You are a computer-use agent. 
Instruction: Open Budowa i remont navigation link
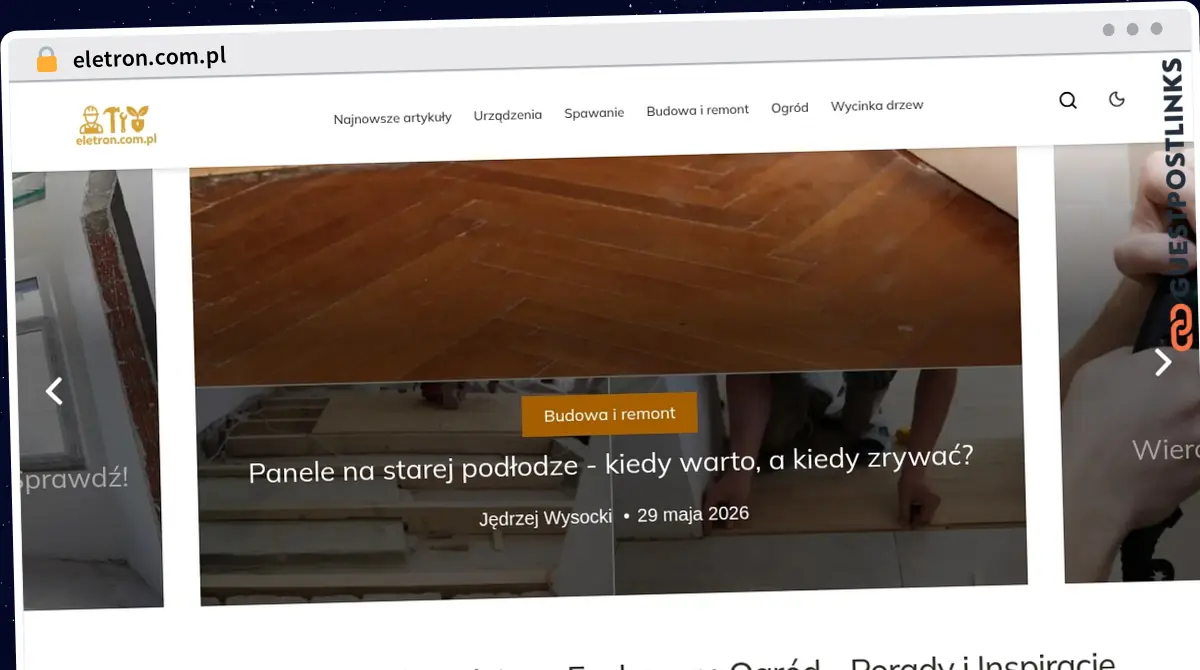click(x=698, y=110)
